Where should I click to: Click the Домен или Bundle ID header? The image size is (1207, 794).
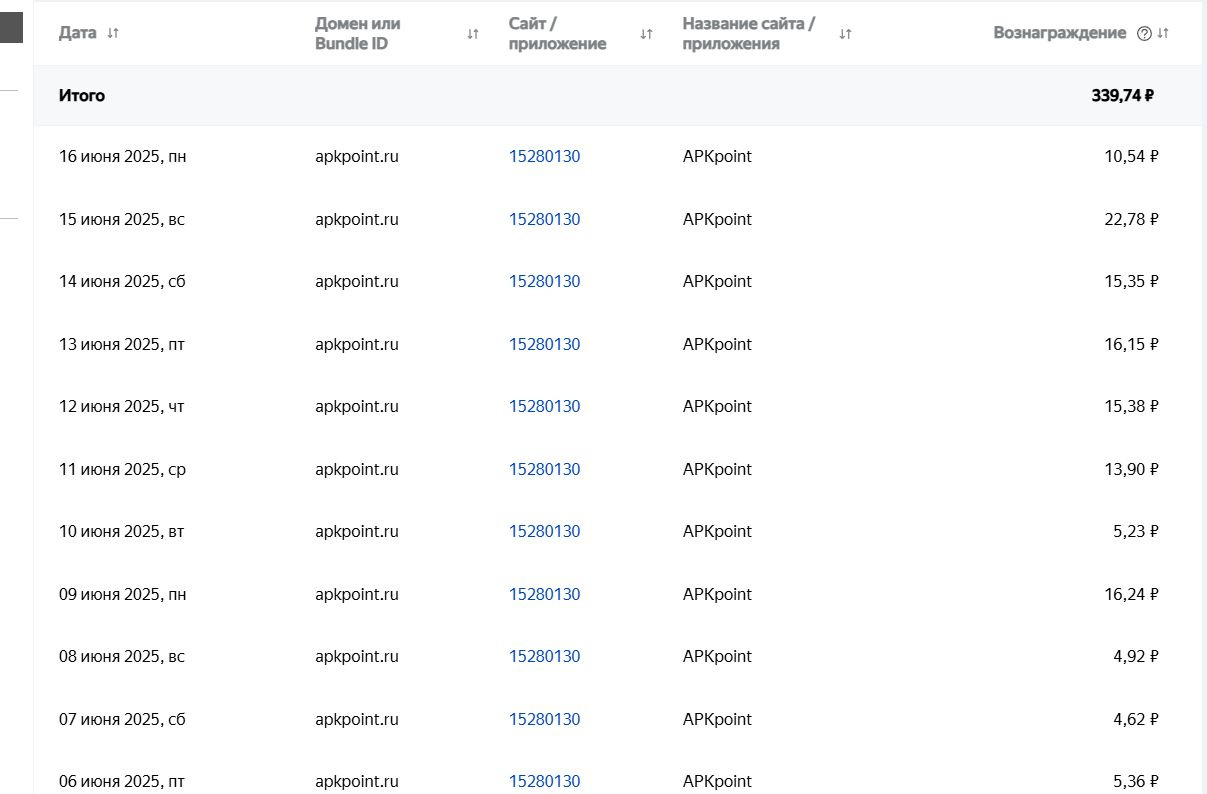tap(358, 34)
